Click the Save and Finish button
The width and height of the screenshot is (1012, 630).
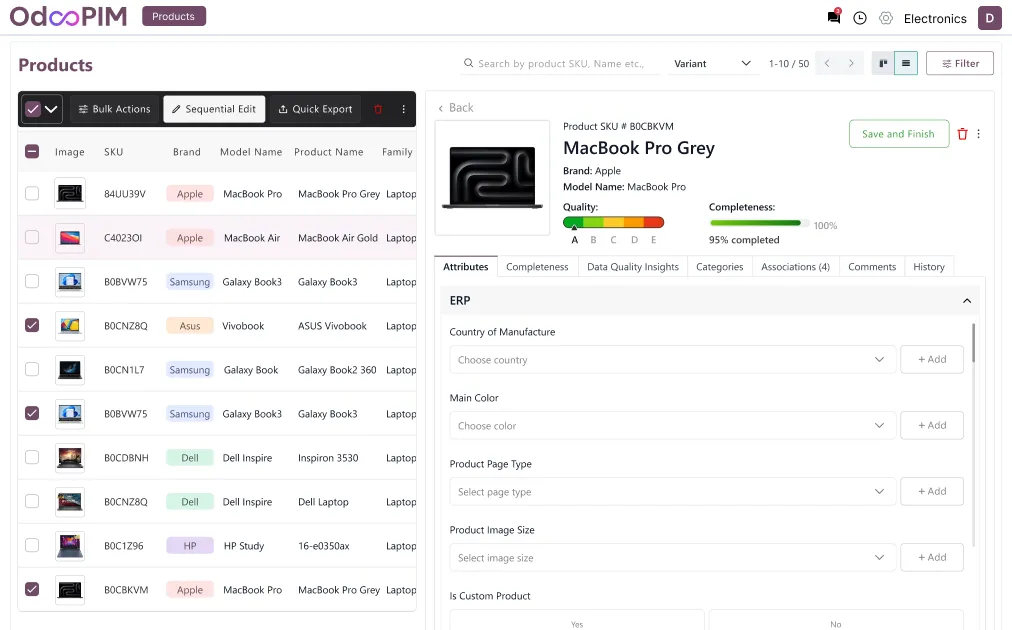pos(898,134)
